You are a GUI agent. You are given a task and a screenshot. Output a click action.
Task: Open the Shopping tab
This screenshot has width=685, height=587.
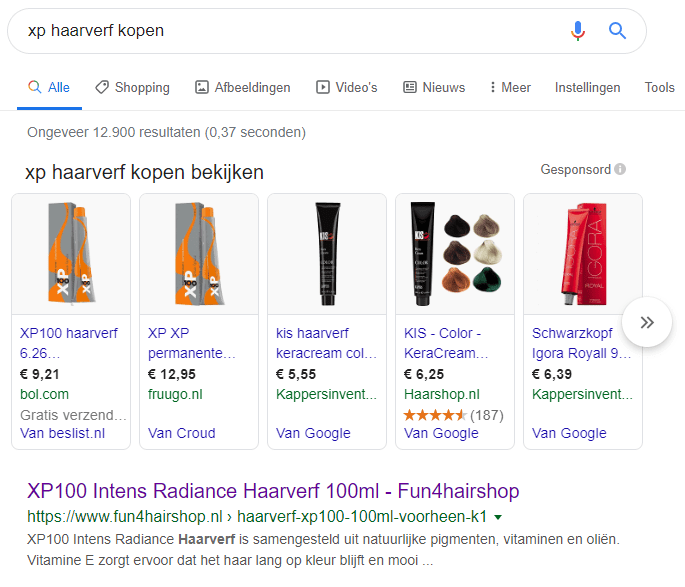(x=132, y=88)
